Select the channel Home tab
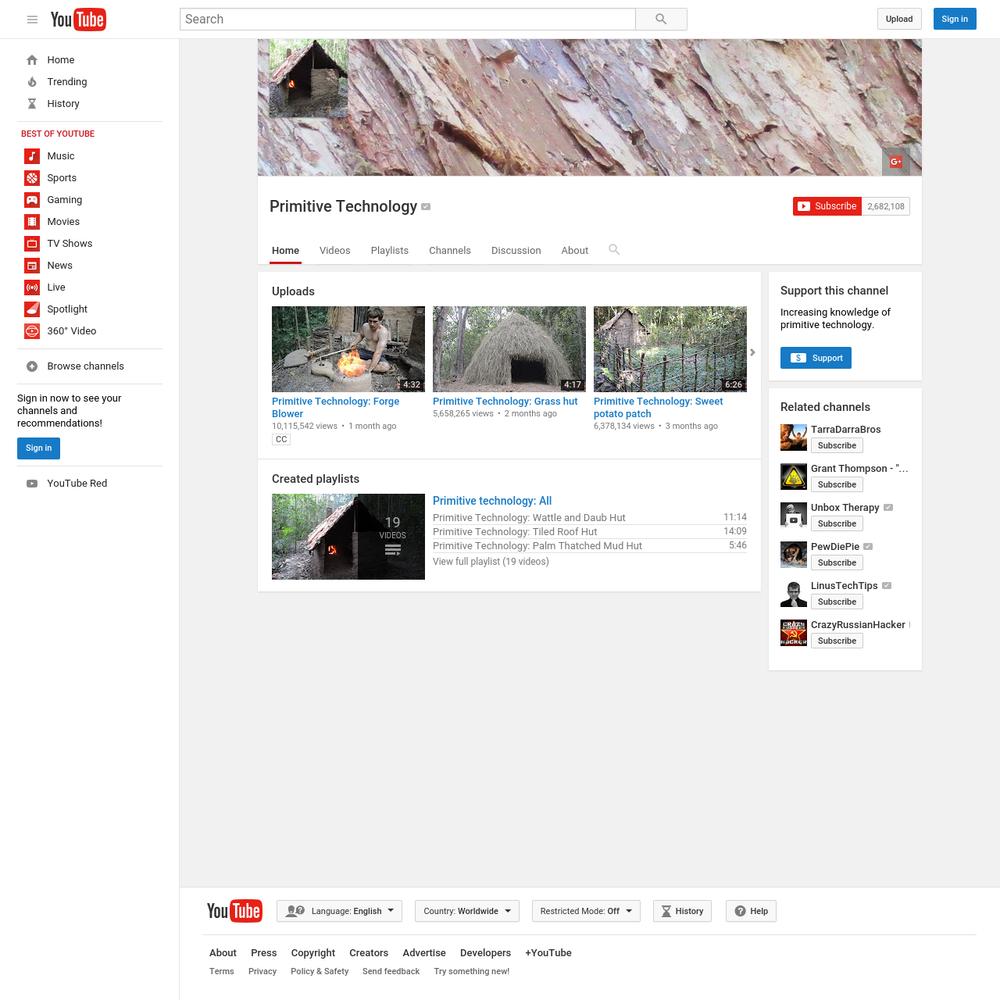This screenshot has width=1000, height=1000. [x=285, y=251]
